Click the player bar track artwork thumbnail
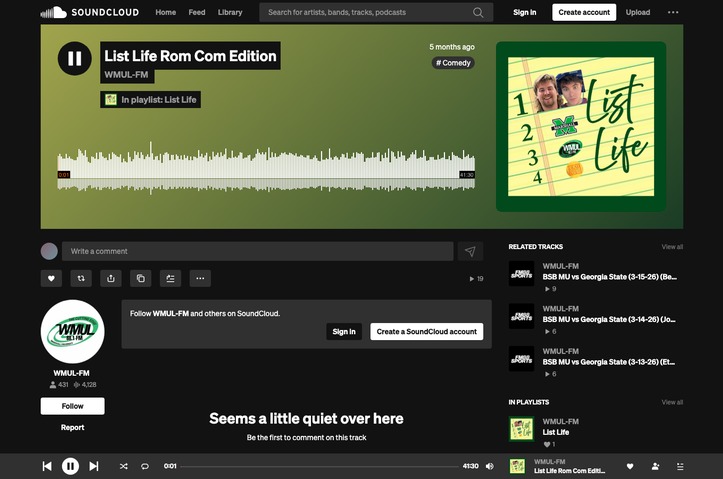 (x=517, y=466)
